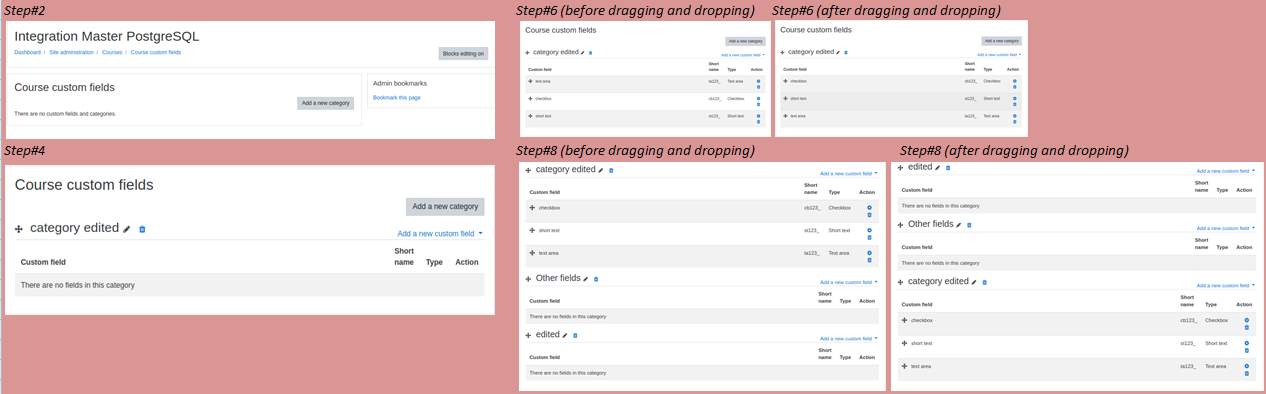Click move handle icon before Step#4 category edited

pyautogui.click(x=19, y=229)
